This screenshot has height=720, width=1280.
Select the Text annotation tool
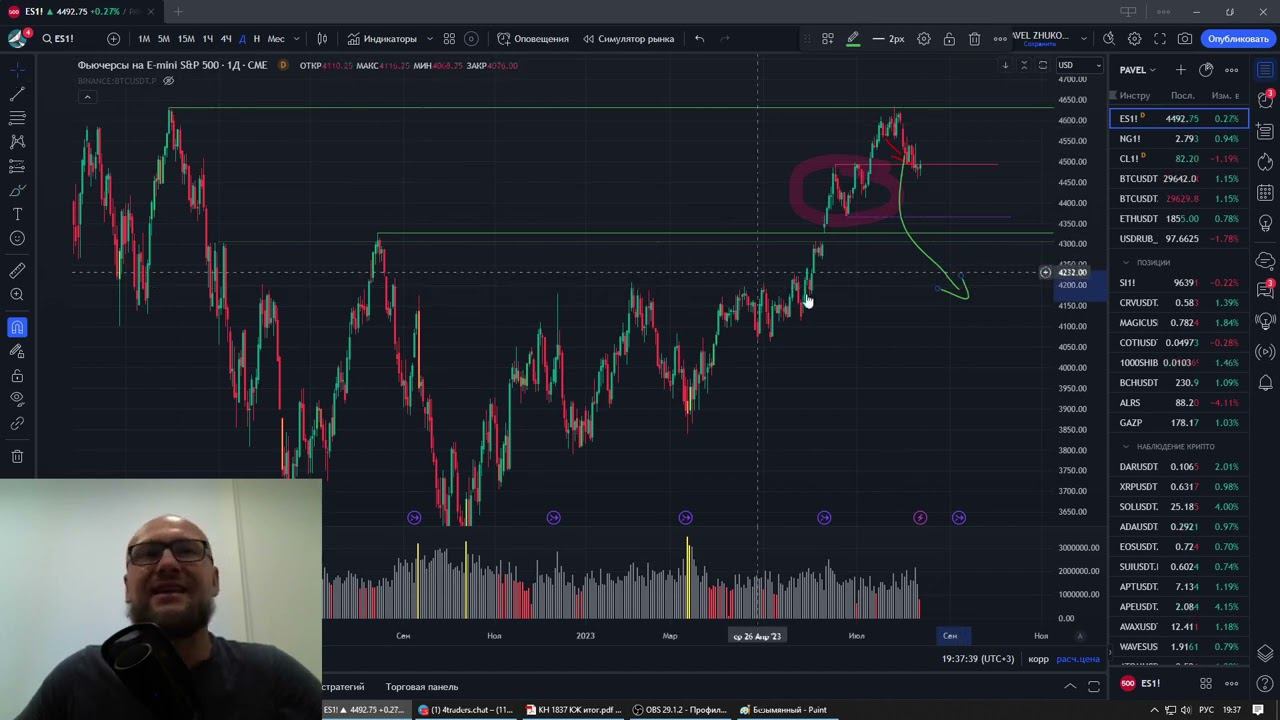(x=17, y=214)
